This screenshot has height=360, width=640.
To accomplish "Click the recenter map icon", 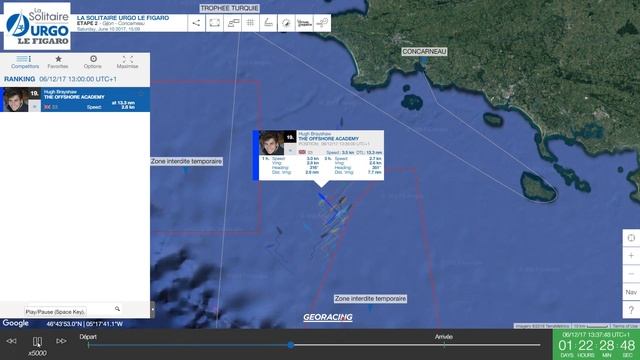I will point(631,238).
